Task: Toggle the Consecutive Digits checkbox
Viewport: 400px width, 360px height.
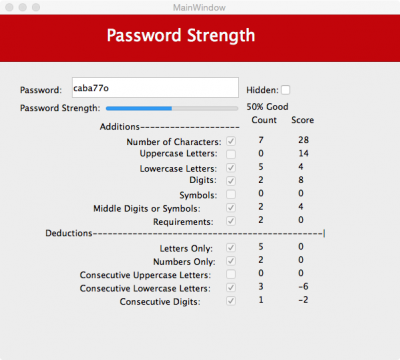Action: (231, 301)
